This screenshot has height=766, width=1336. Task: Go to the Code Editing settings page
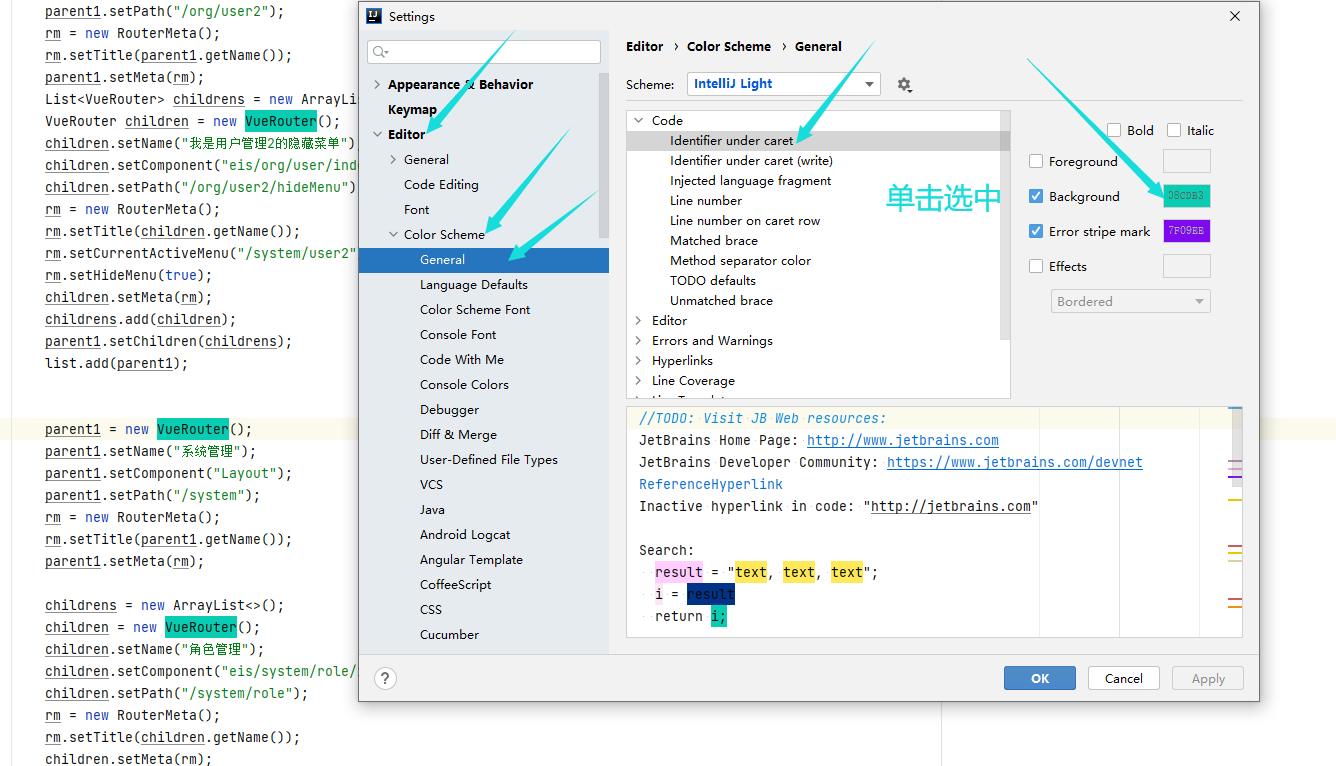441,184
